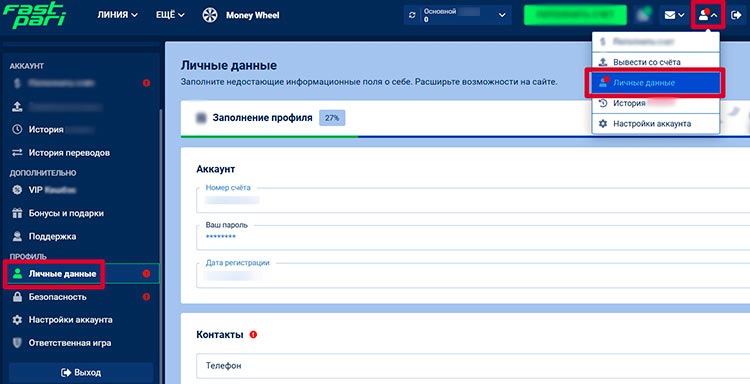Click the Fastpari logo
The height and width of the screenshot is (384, 750).
click(34, 15)
